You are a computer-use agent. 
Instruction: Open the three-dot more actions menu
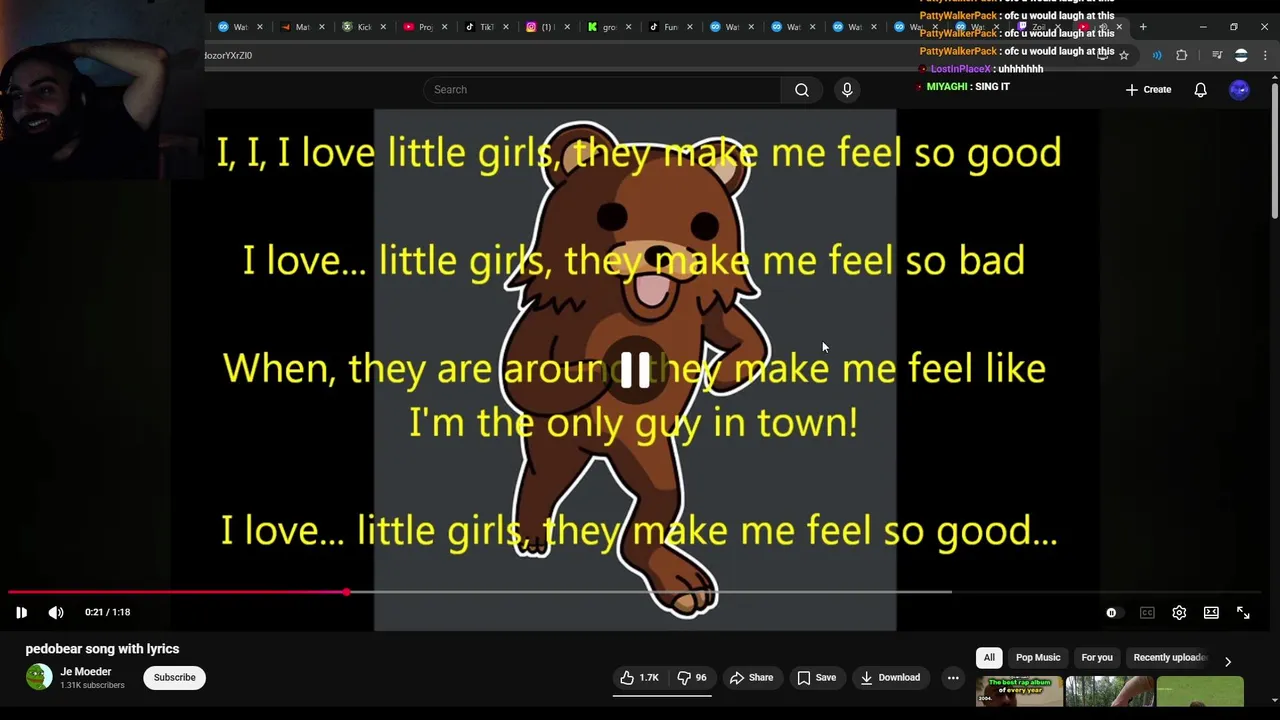[953, 678]
